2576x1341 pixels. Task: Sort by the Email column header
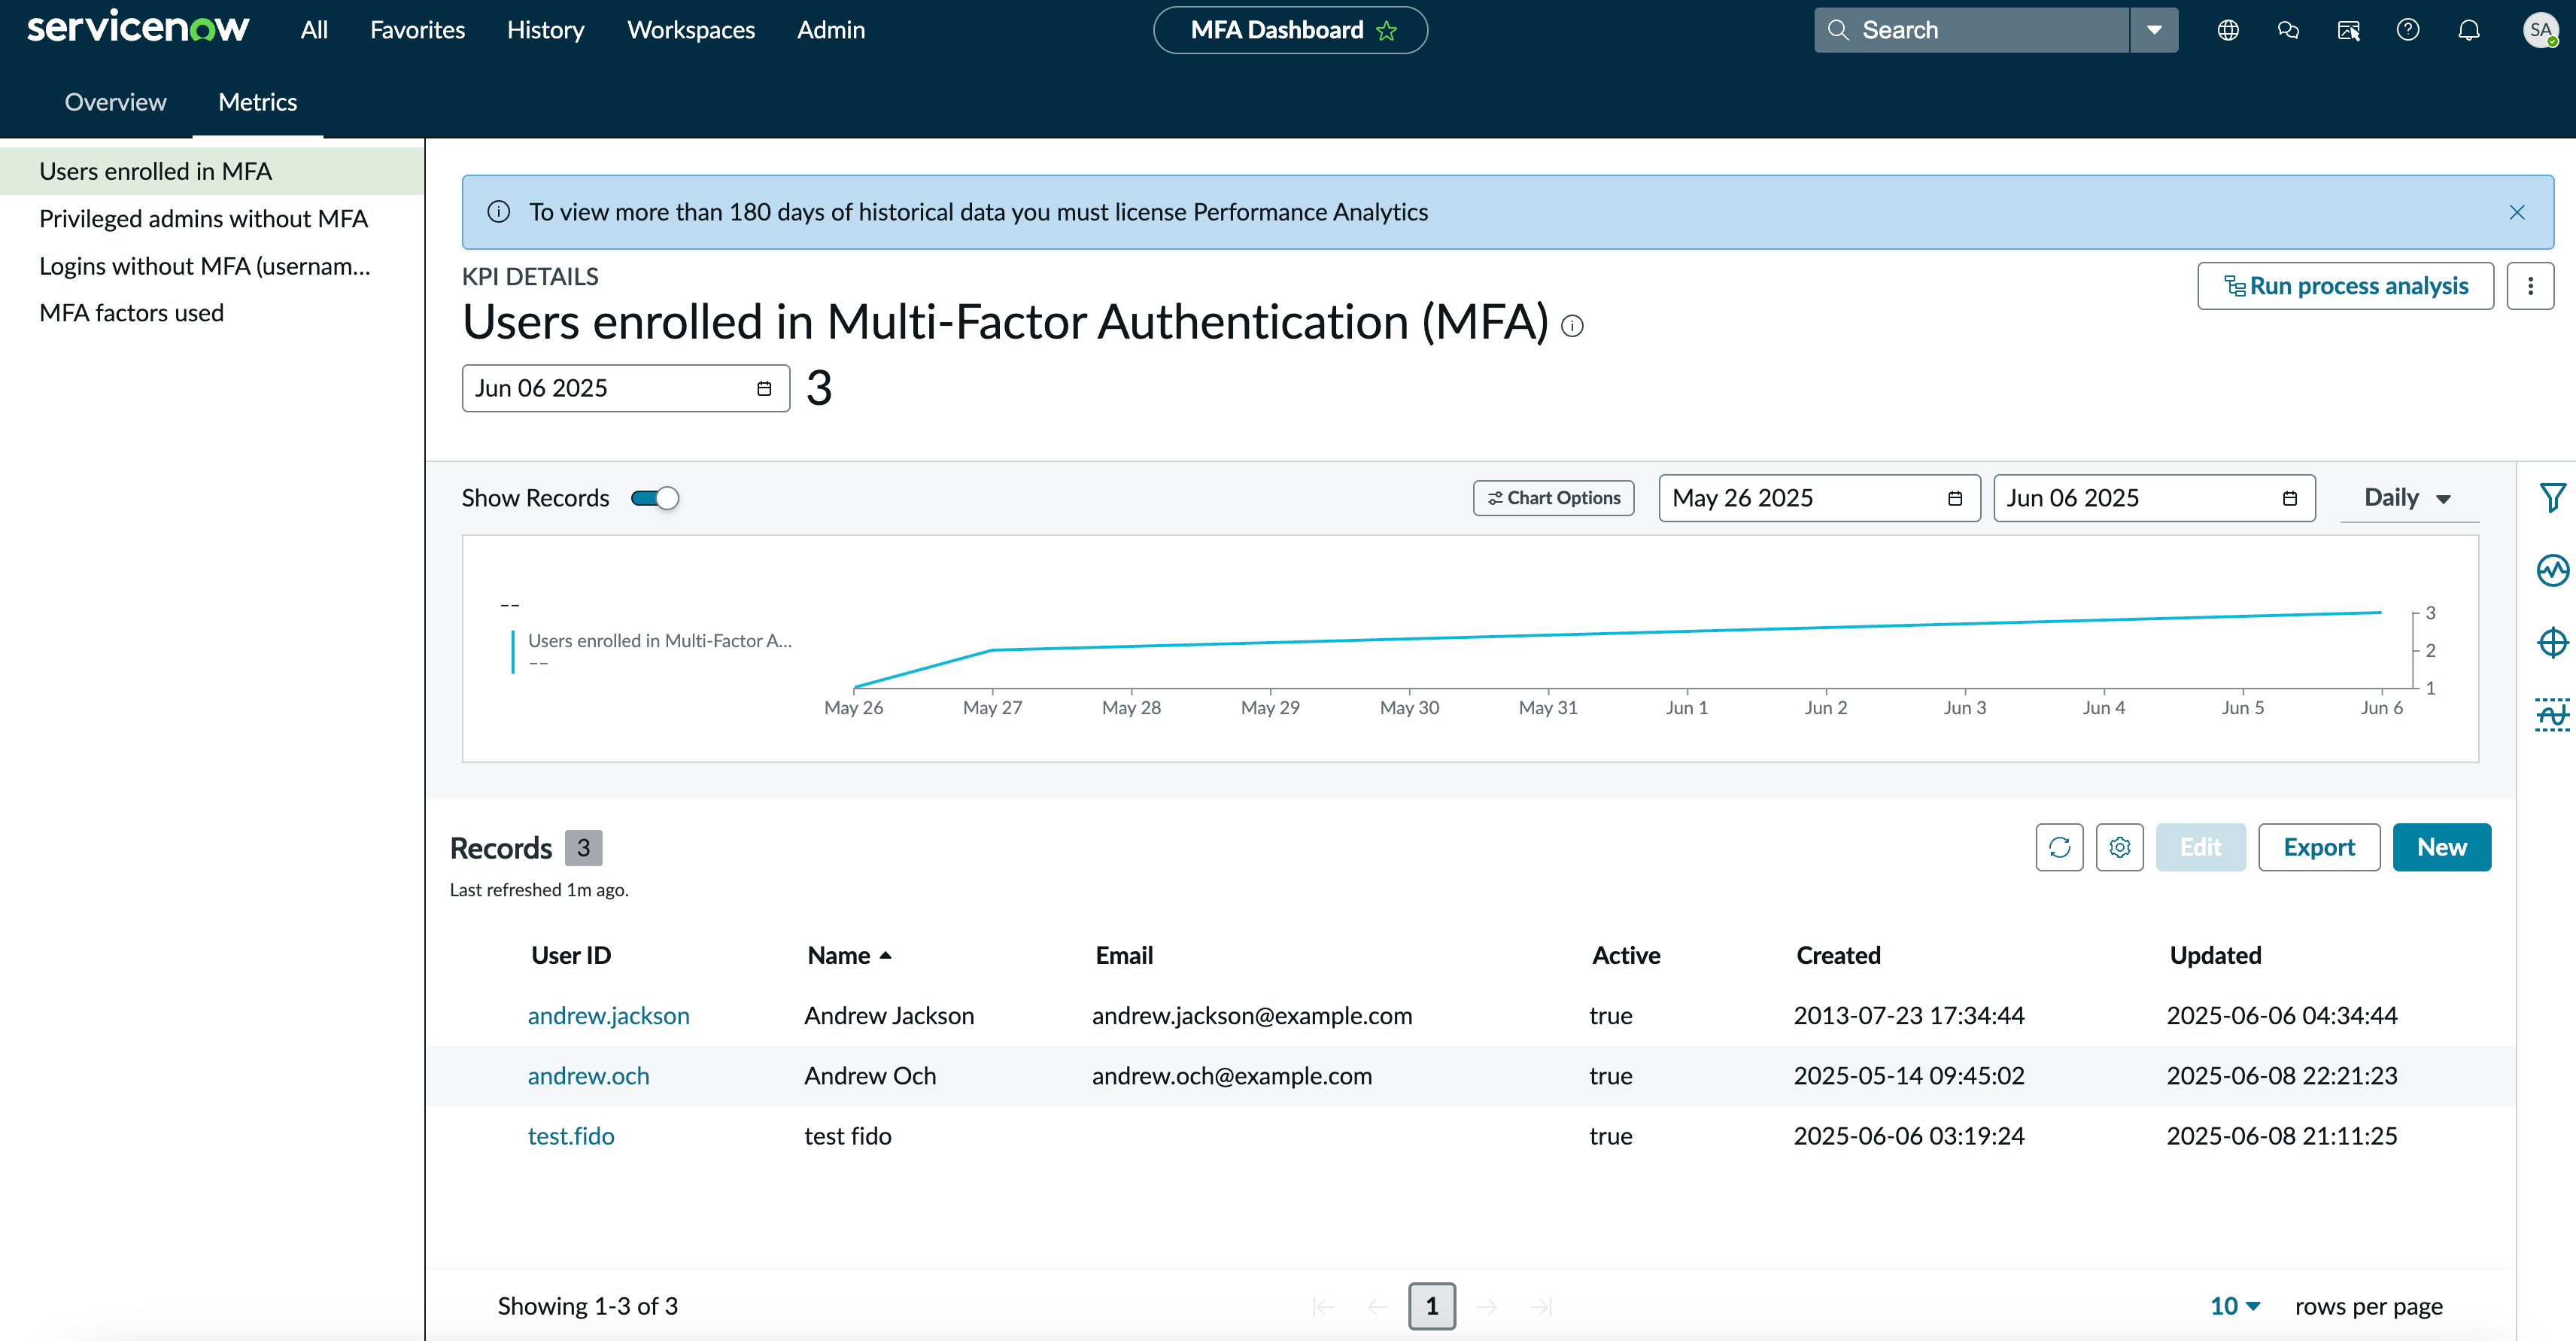pyautogui.click(x=1124, y=956)
